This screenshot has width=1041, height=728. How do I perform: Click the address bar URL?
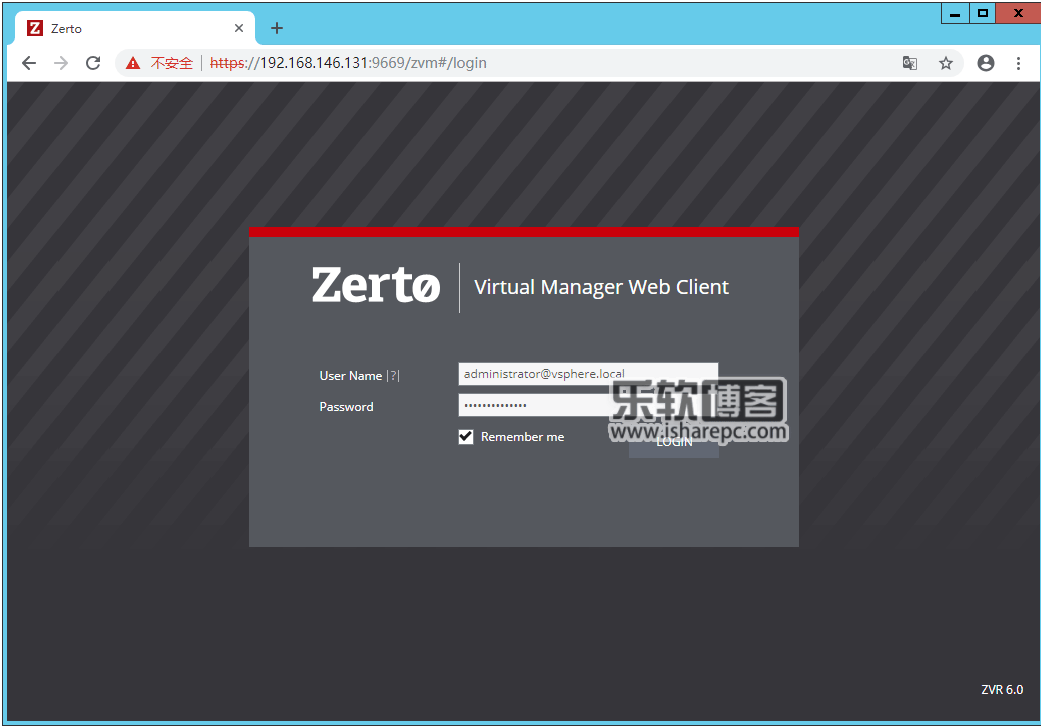point(348,63)
